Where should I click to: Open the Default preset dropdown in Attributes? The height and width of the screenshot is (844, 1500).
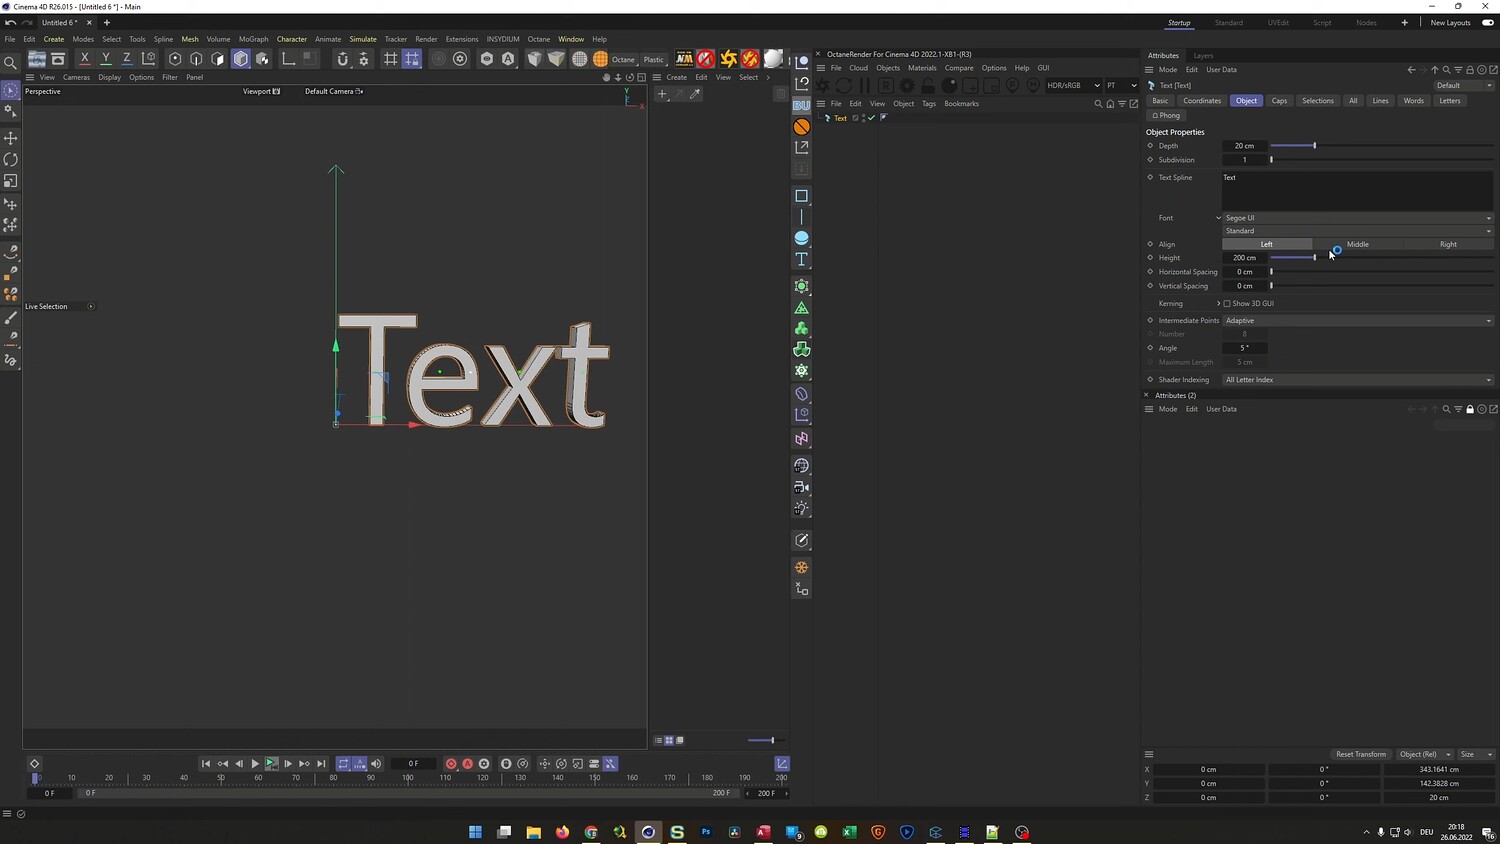coord(1464,86)
